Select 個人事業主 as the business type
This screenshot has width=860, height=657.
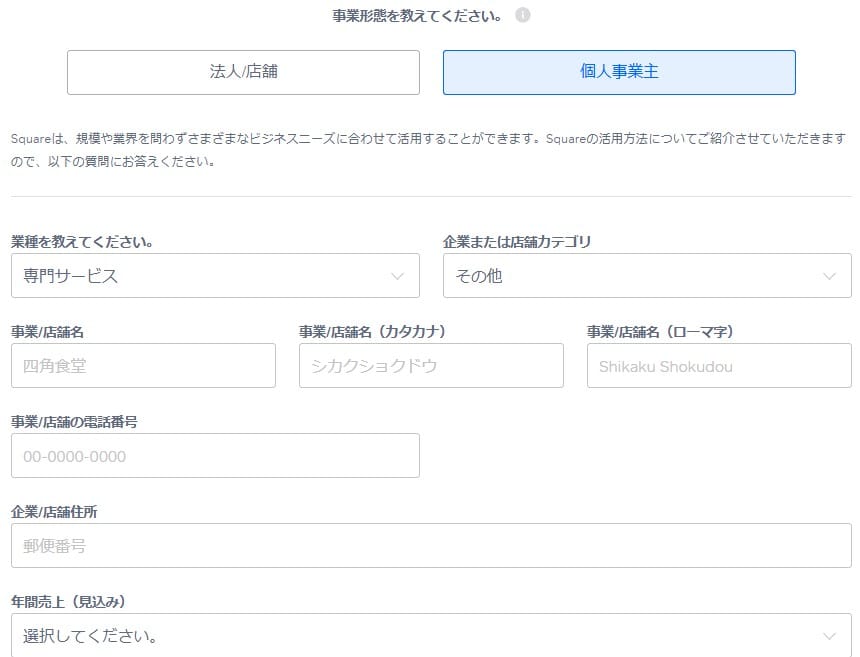click(619, 72)
